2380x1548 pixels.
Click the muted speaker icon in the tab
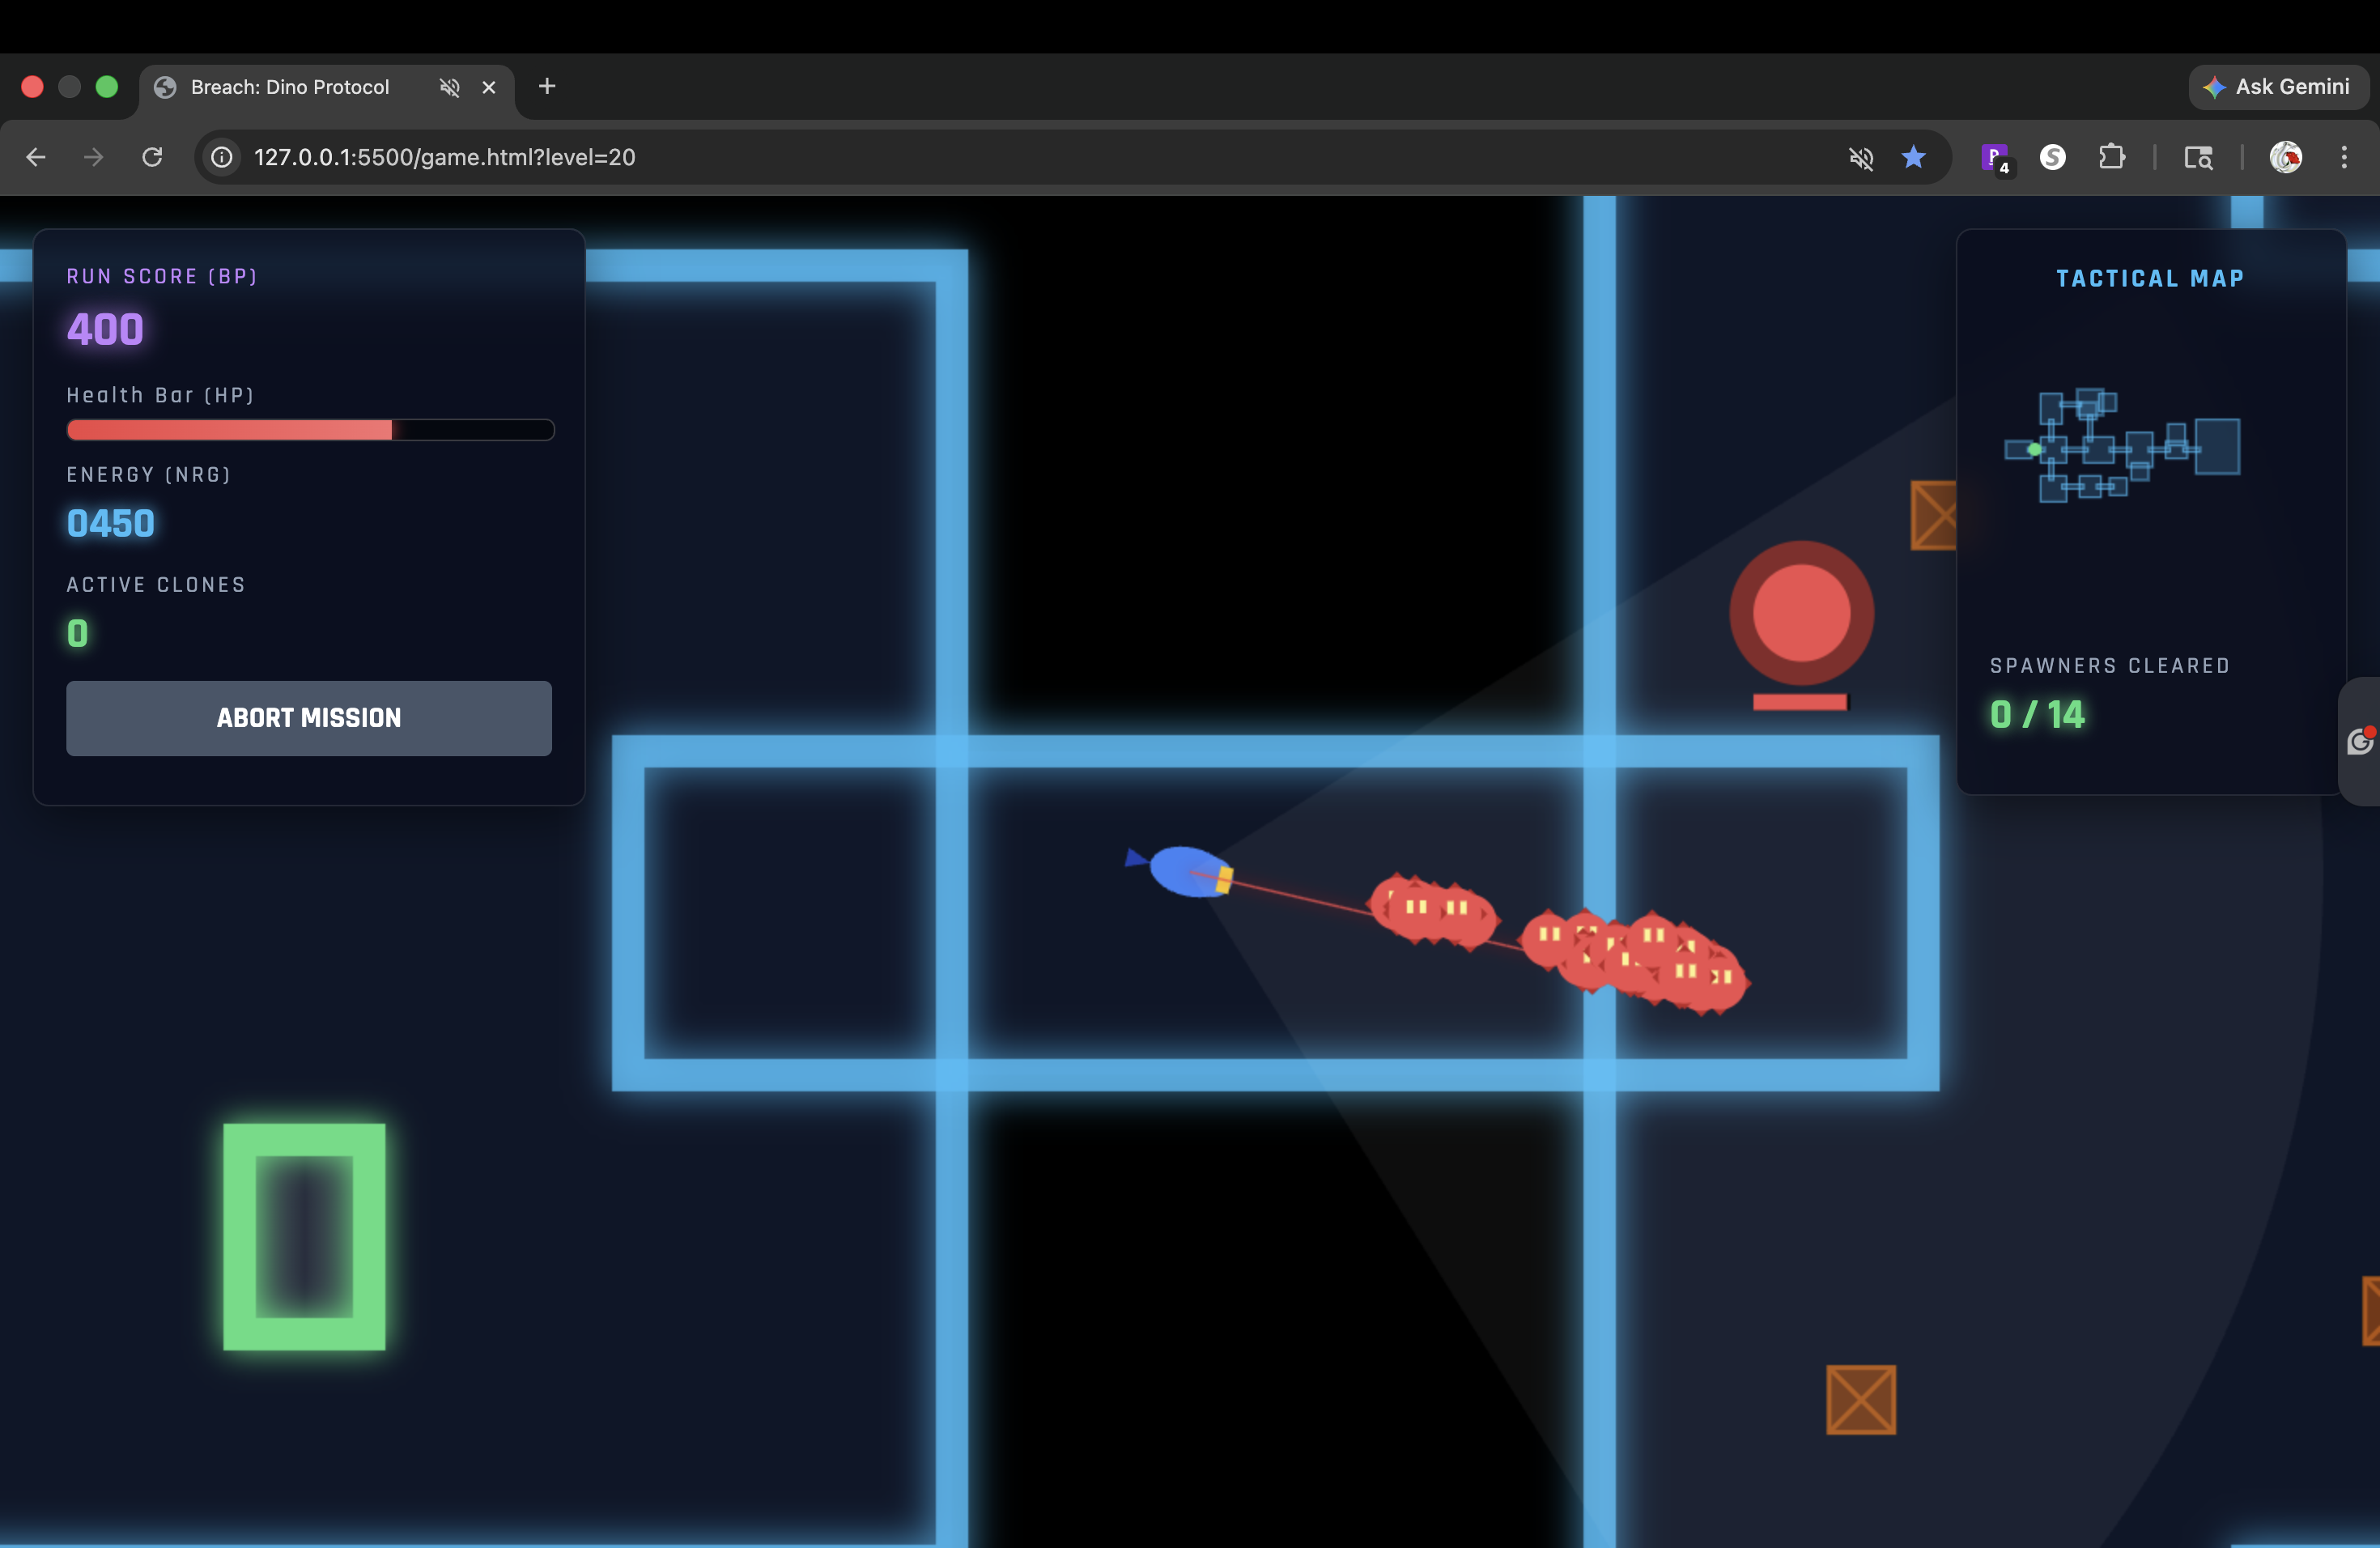click(x=450, y=87)
